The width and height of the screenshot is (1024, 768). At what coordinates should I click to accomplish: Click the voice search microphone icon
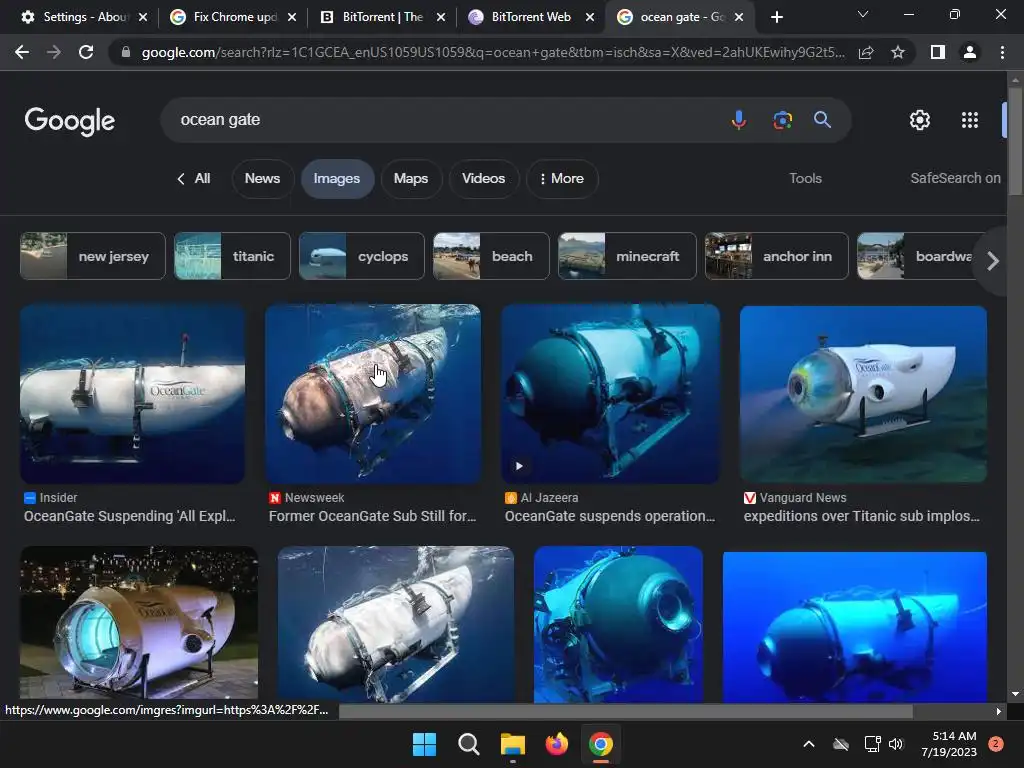point(739,120)
